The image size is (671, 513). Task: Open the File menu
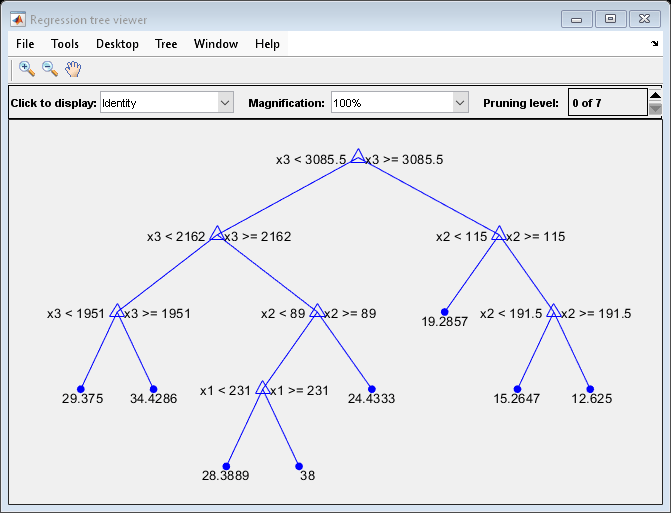25,44
